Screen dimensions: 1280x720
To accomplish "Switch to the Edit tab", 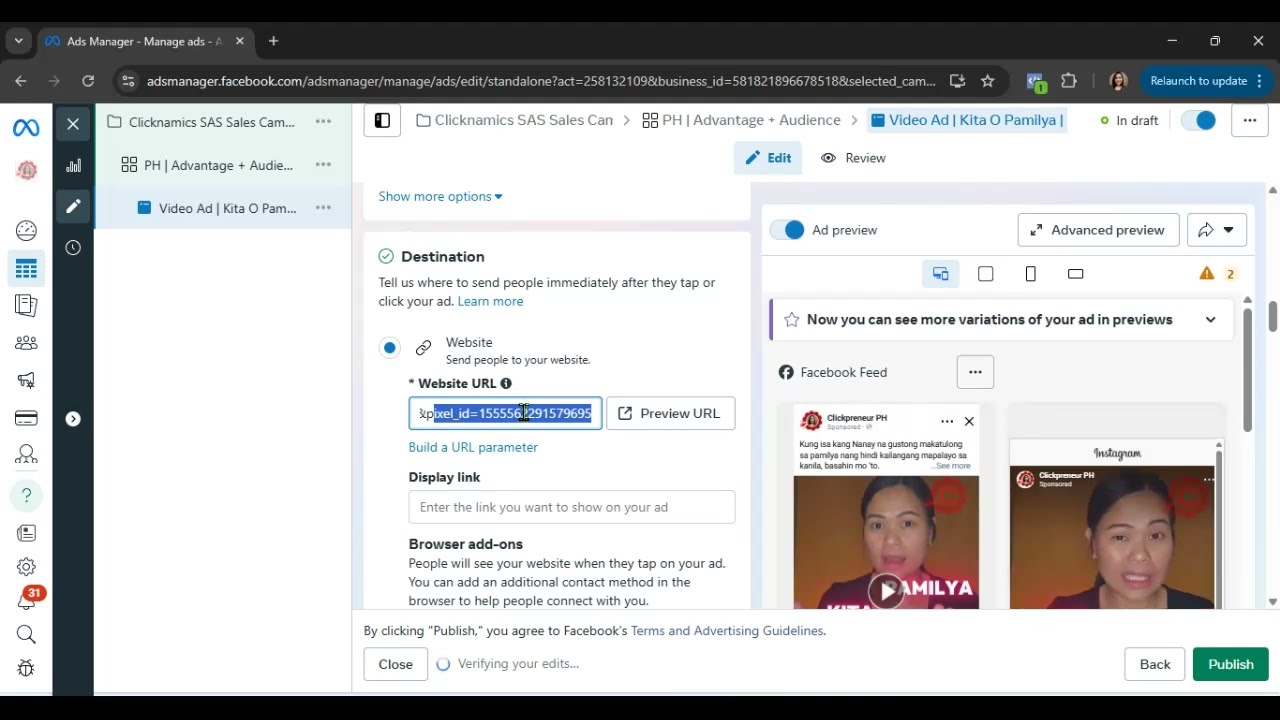I will (x=768, y=158).
